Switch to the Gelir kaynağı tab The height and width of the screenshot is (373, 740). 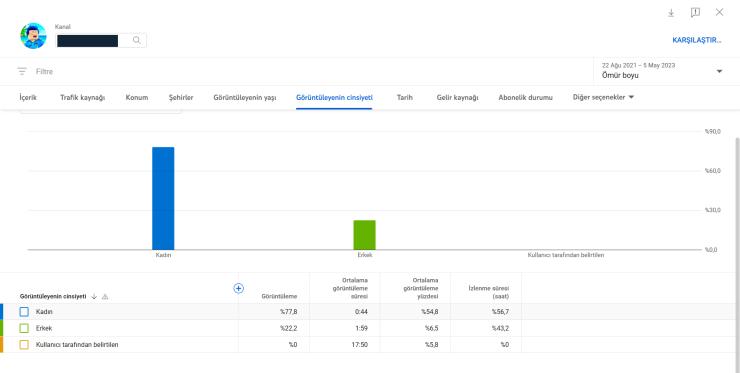(457, 97)
